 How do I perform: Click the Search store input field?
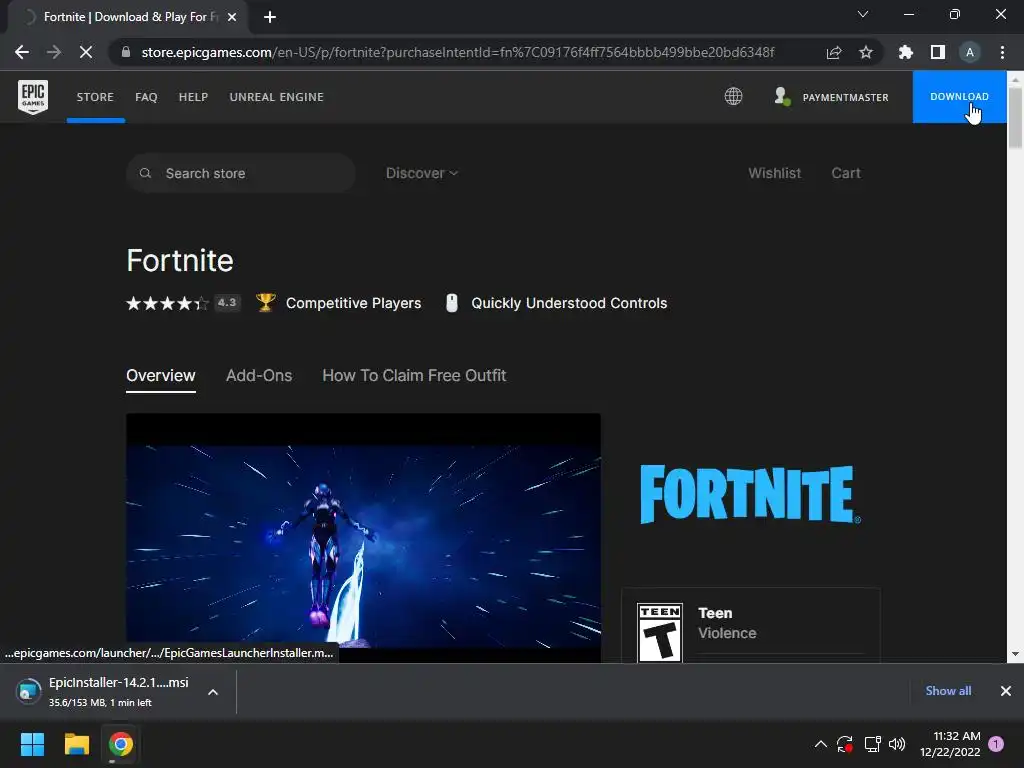click(241, 173)
